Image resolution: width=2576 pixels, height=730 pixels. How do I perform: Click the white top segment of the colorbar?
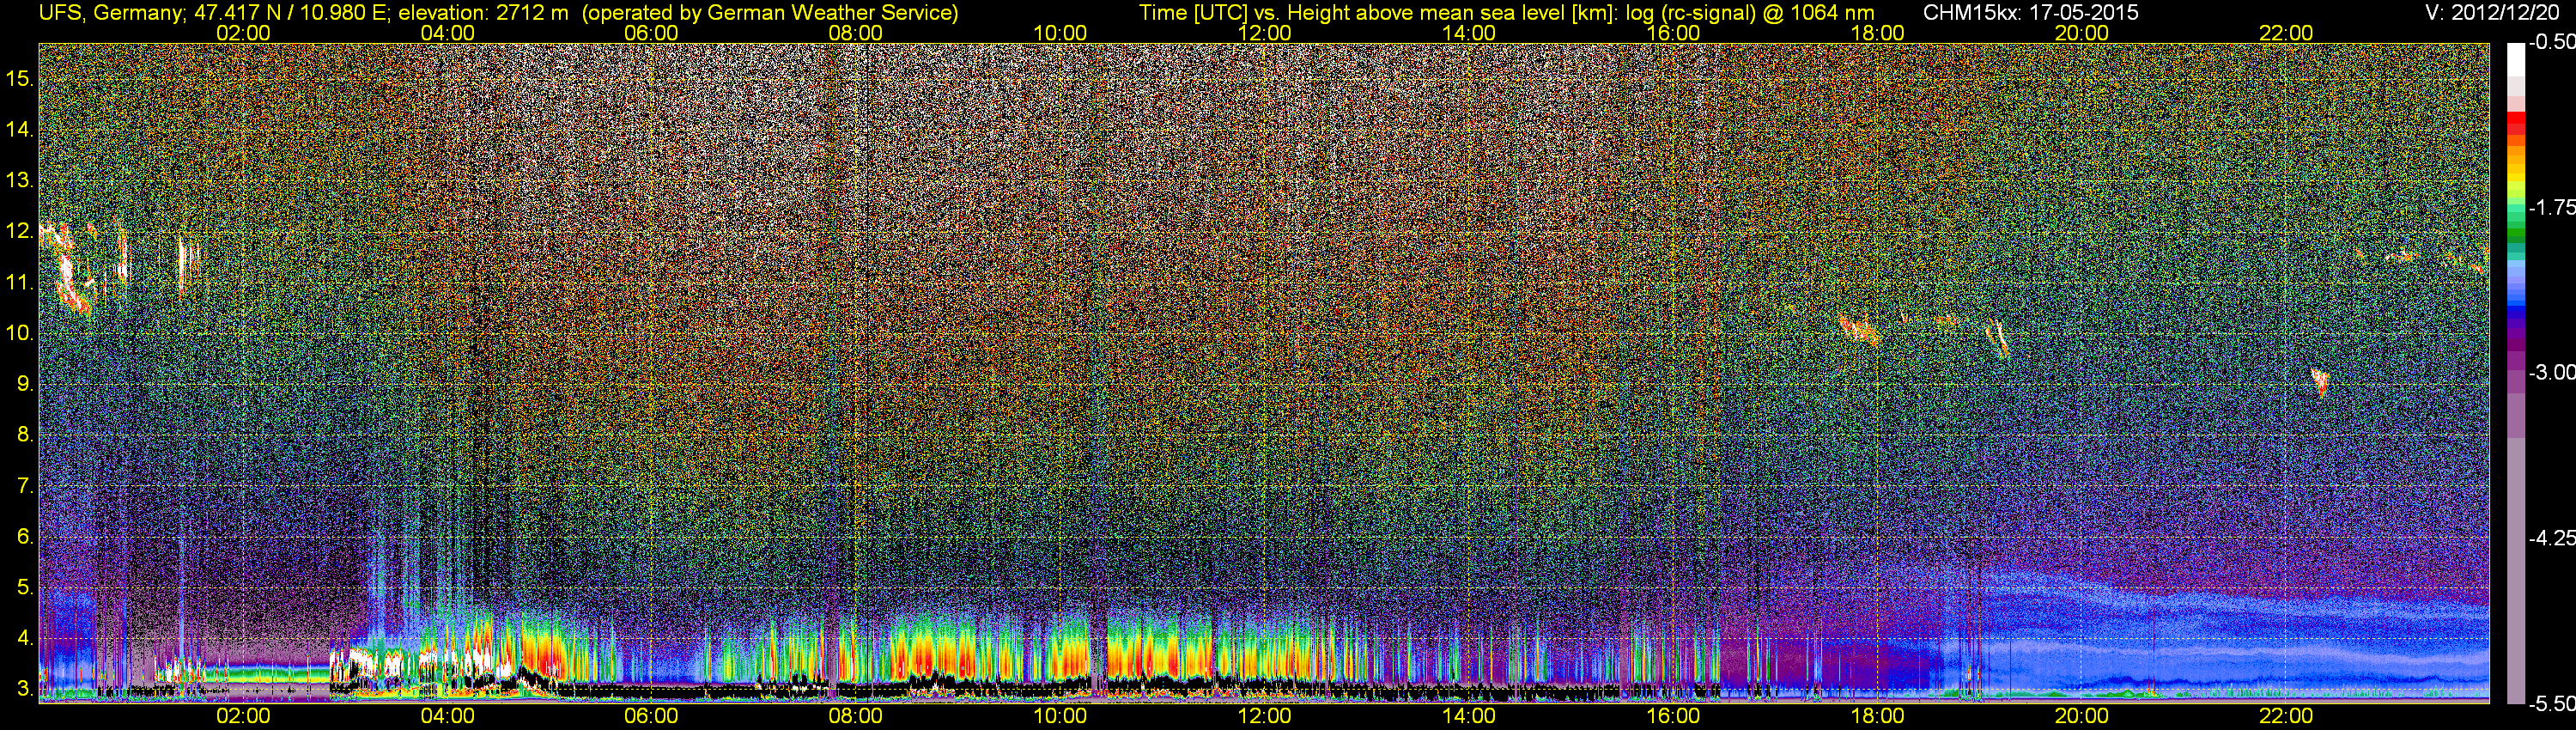coord(2516,60)
